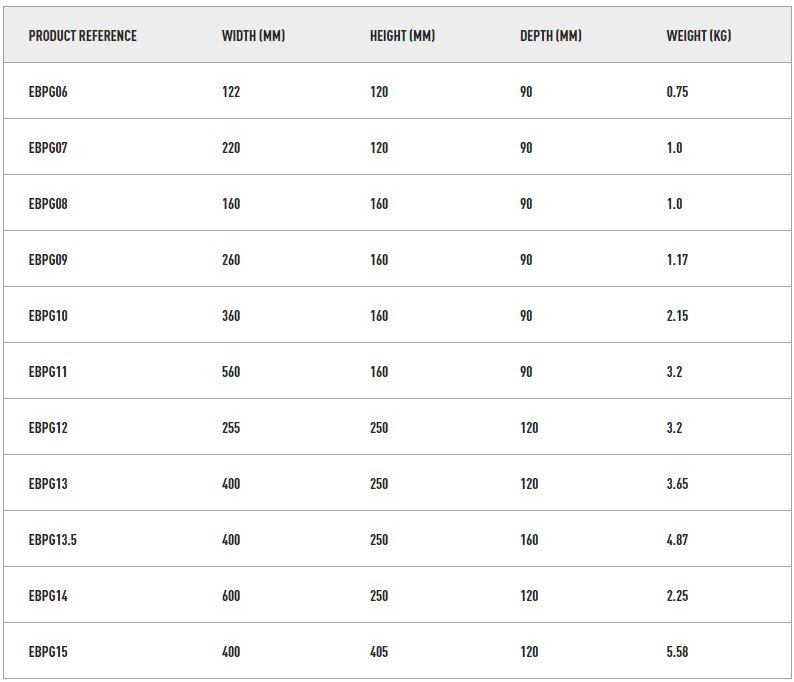The height and width of the screenshot is (682, 794).
Task: Select the 560 width value for EBPG11
Action: 231,372
